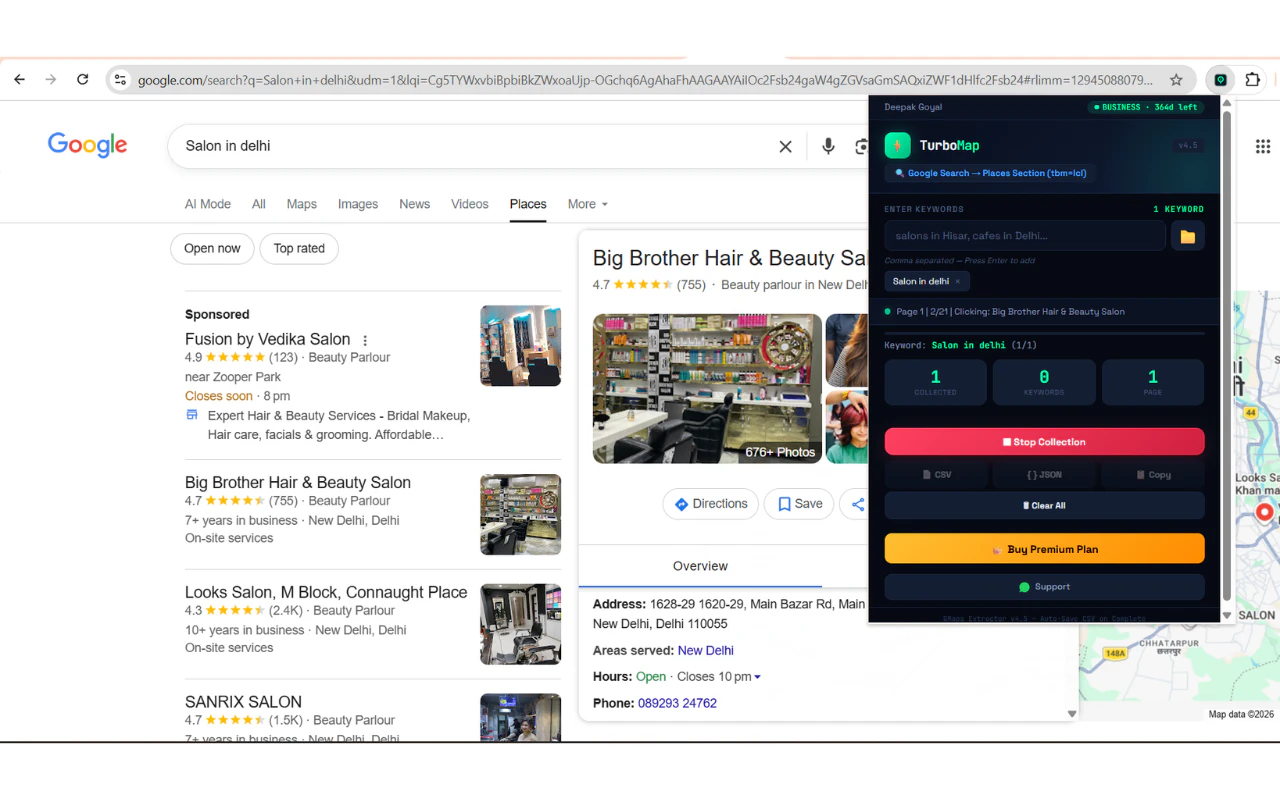Click the Page count stat card

coord(1152,382)
